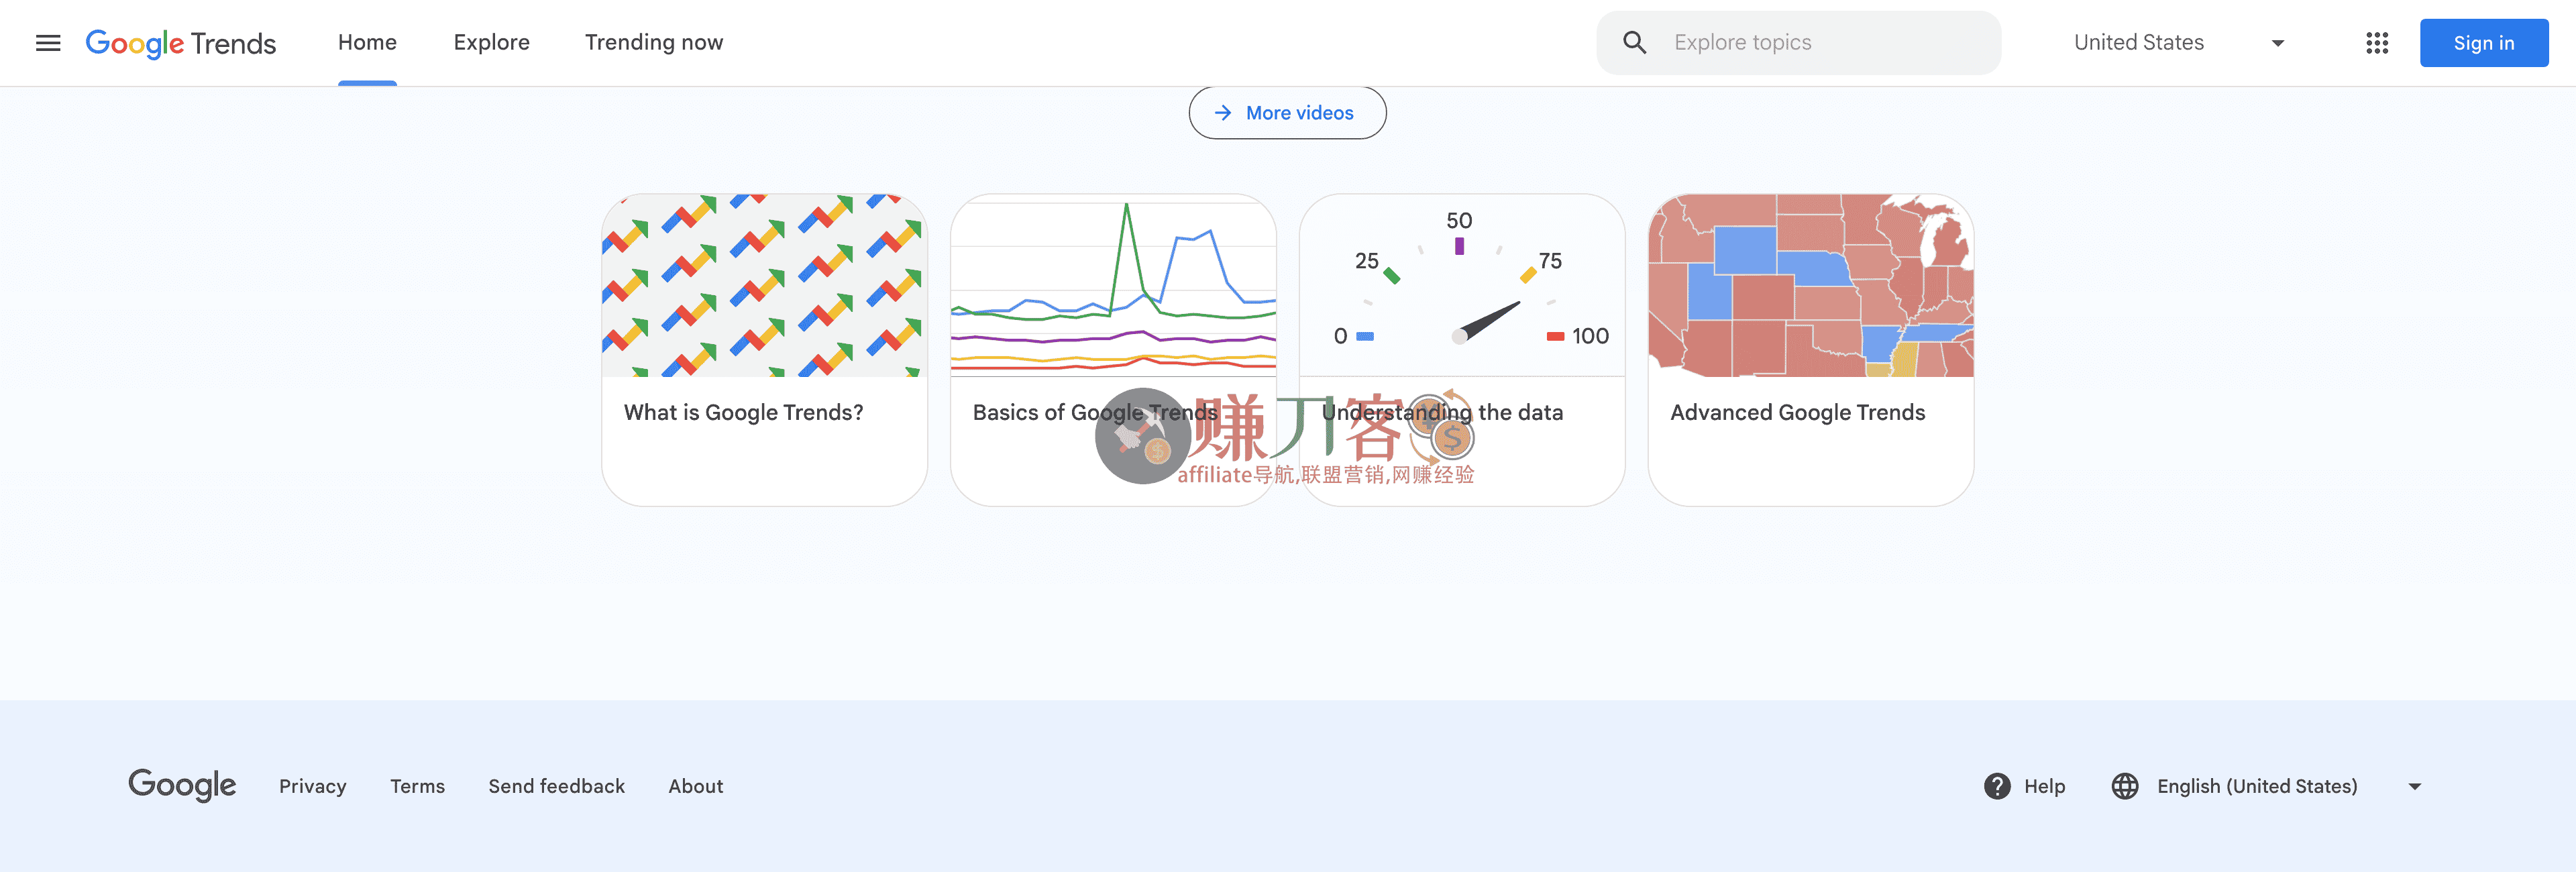Click the More videos arrow icon
Image resolution: width=2576 pixels, height=872 pixels.
coord(1224,113)
